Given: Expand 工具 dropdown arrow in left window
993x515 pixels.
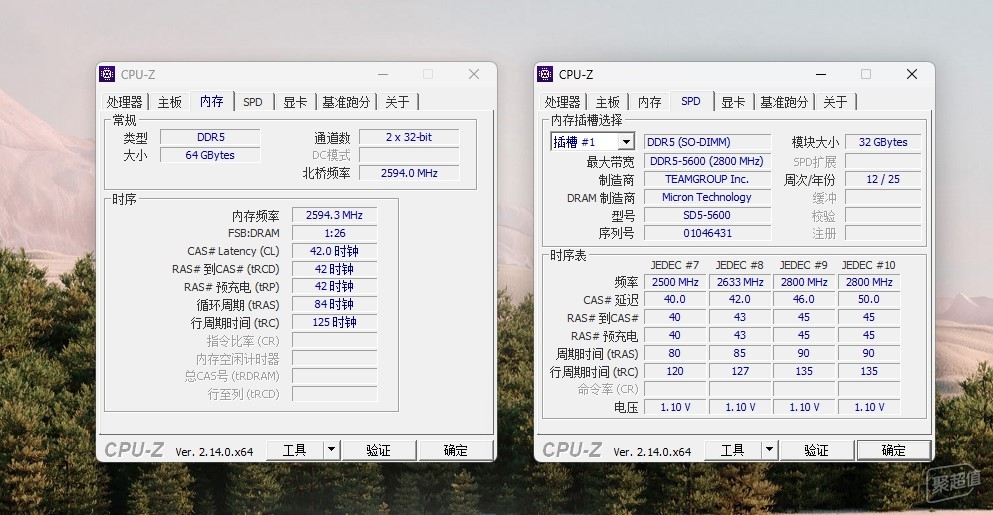Looking at the screenshot, I should pos(331,450).
